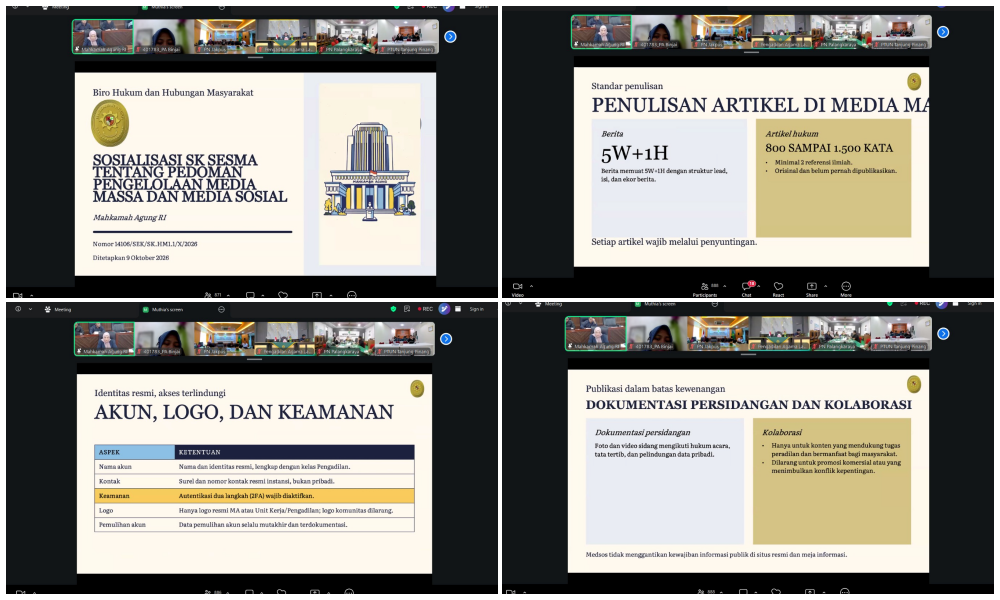Click Biro Hukum dan Hubungan Masyarakat text
The height and width of the screenshot is (600, 1000).
click(173, 92)
